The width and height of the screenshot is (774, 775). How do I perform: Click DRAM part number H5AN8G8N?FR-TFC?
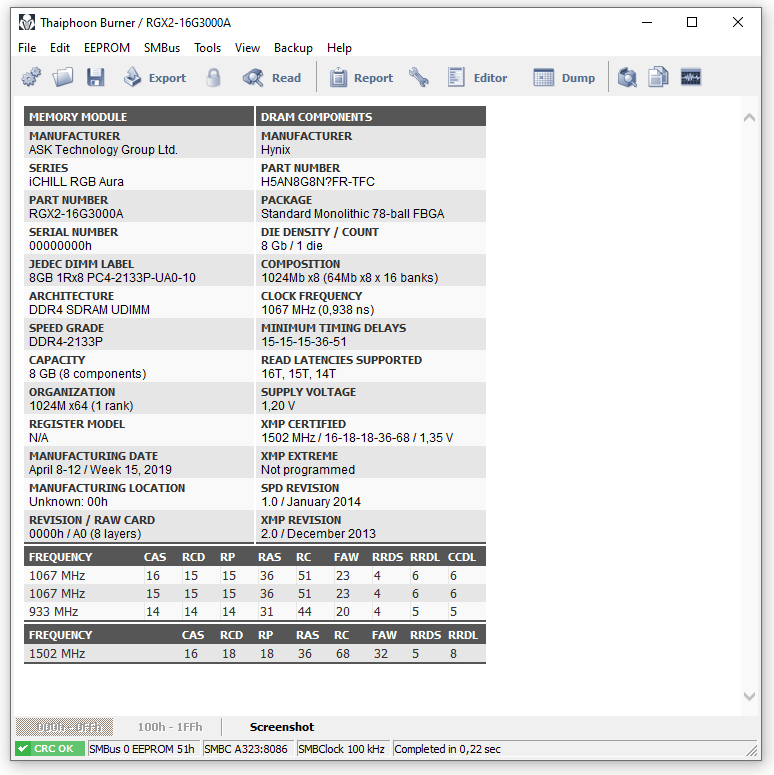click(x=318, y=182)
